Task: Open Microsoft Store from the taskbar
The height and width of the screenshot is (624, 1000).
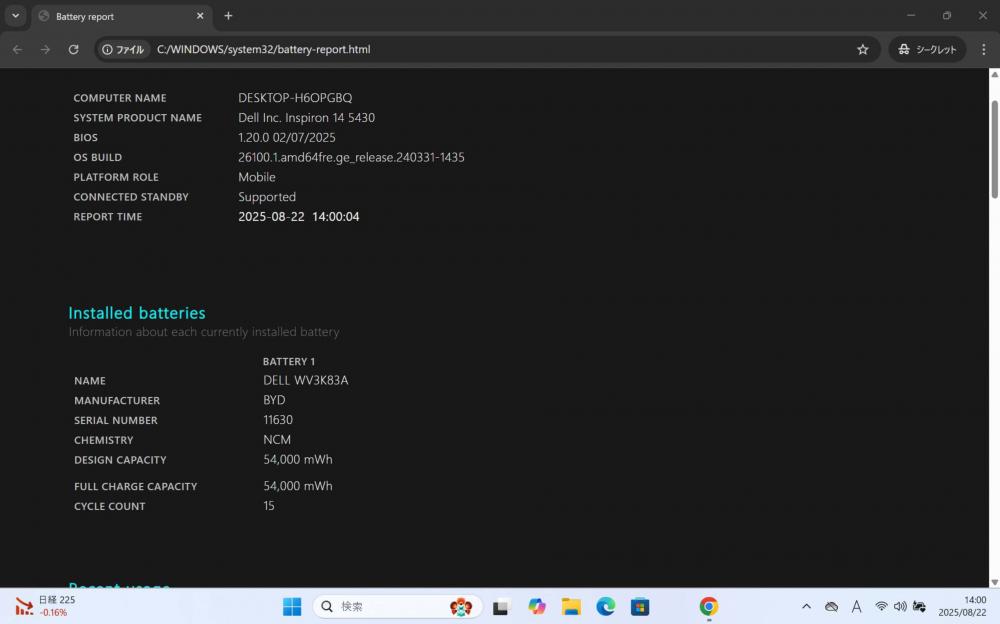Action: (640, 606)
